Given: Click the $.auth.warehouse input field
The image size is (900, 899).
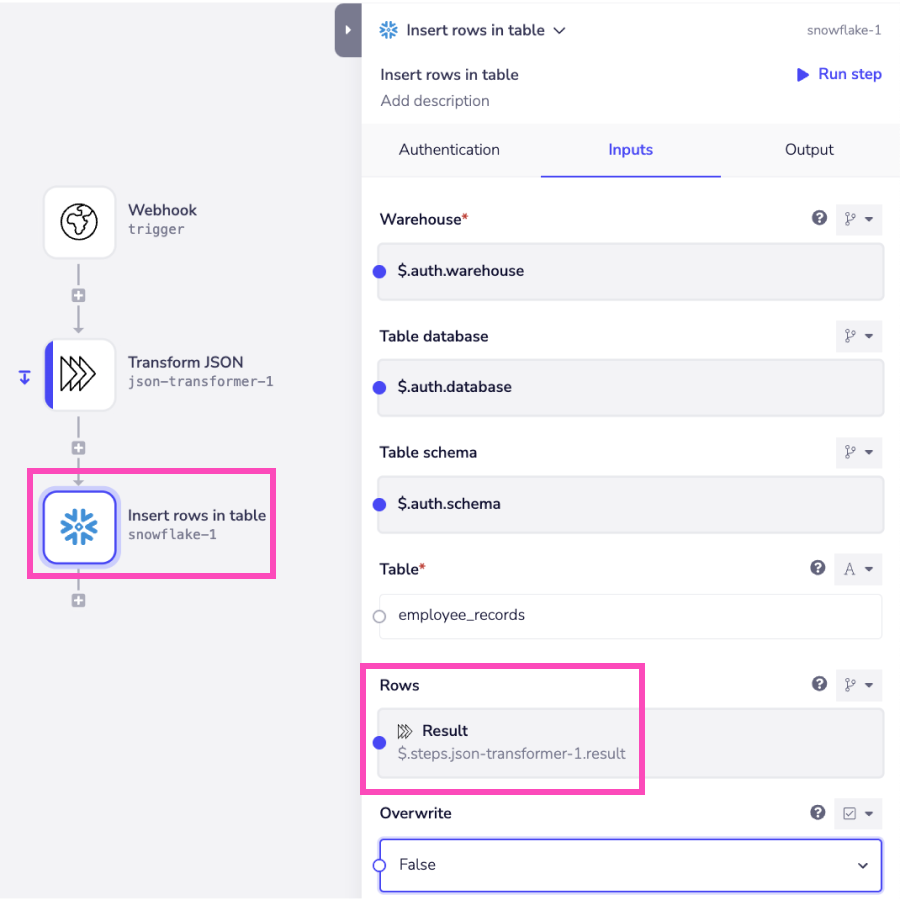Looking at the screenshot, I should pyautogui.click(x=630, y=271).
